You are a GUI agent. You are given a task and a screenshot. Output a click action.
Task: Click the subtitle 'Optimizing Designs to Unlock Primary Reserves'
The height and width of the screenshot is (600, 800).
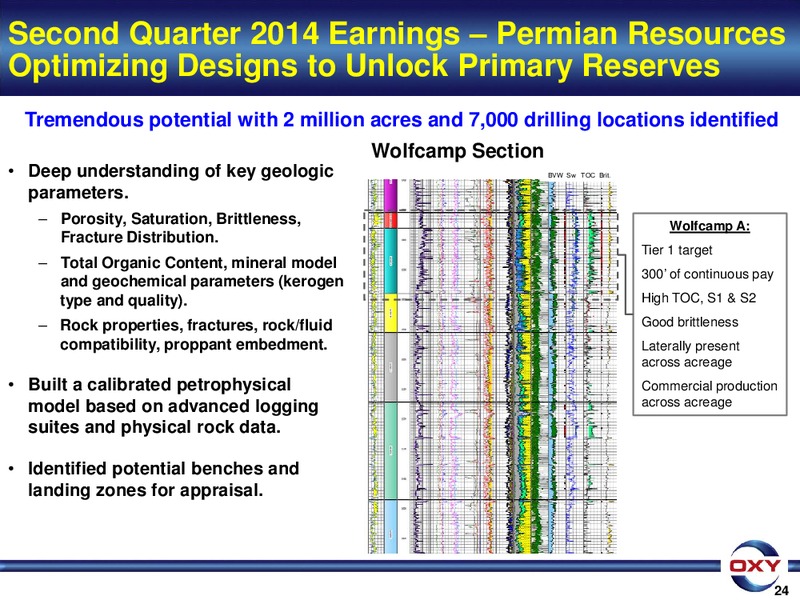point(364,66)
